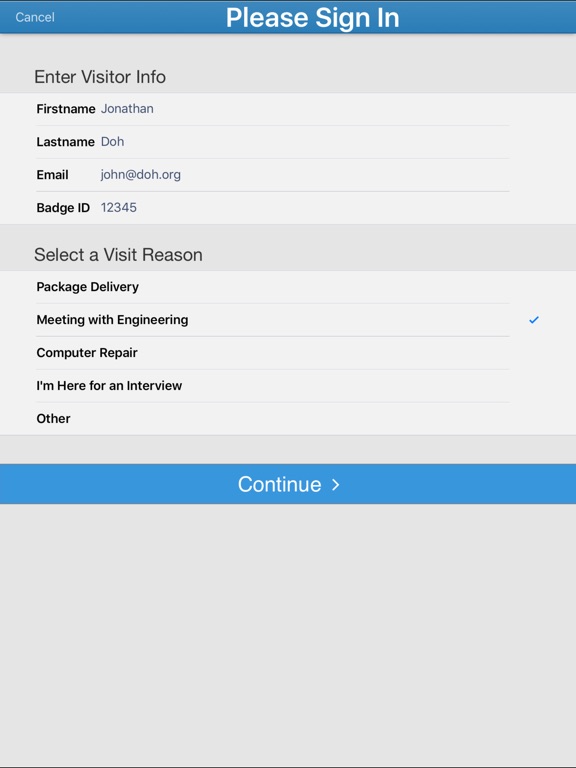This screenshot has width=576, height=768.
Task: Tap the Continue button
Action: (288, 484)
